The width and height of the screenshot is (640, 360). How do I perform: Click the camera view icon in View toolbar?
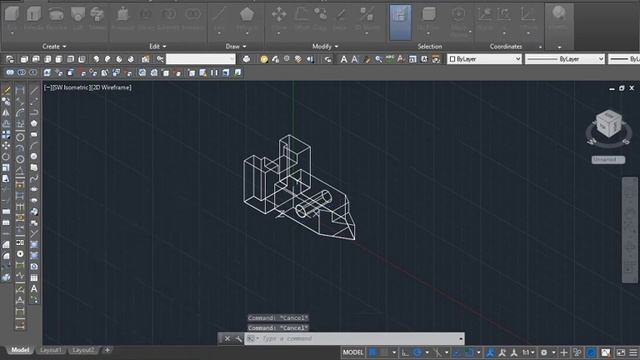[145, 59]
